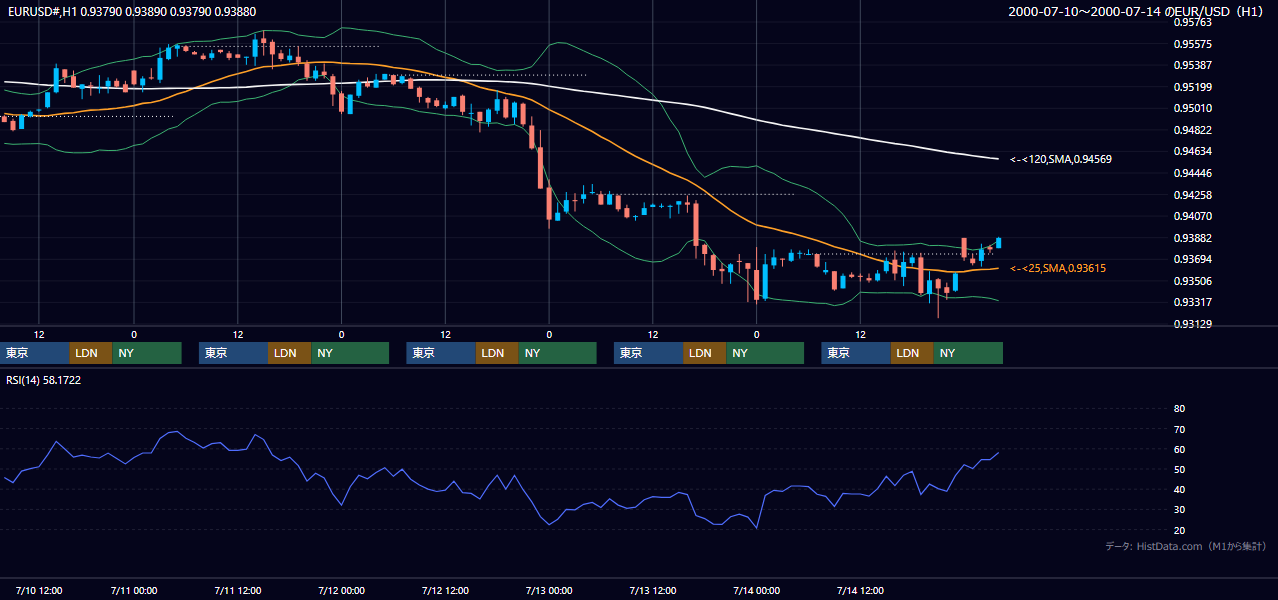Click the 7/12 00:00 time axis label

pyautogui.click(x=342, y=590)
